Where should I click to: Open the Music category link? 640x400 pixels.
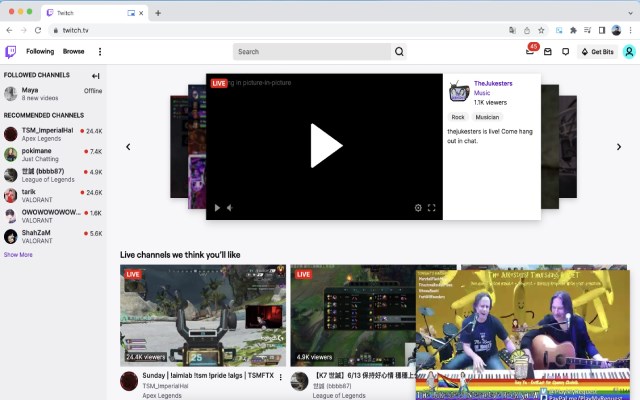coord(482,93)
